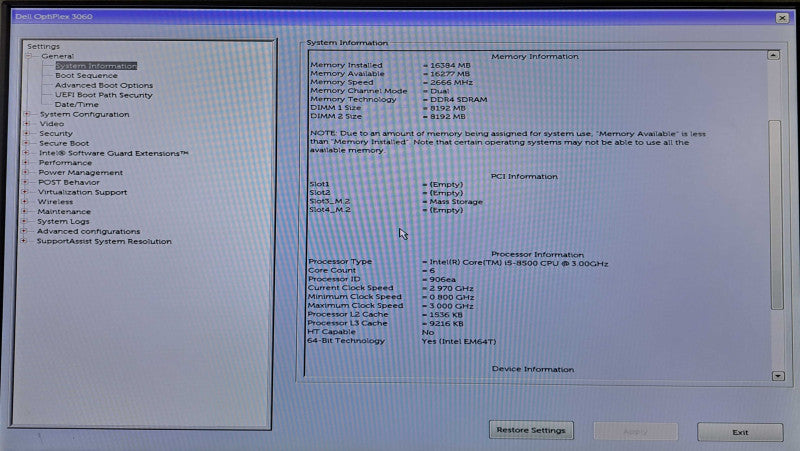Click the HT Capable No value

tap(428, 332)
